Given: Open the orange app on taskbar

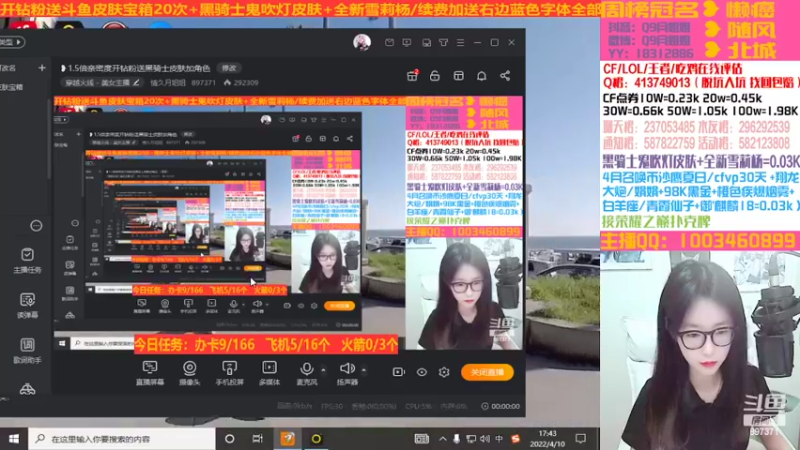Looking at the screenshot, I should (287, 439).
